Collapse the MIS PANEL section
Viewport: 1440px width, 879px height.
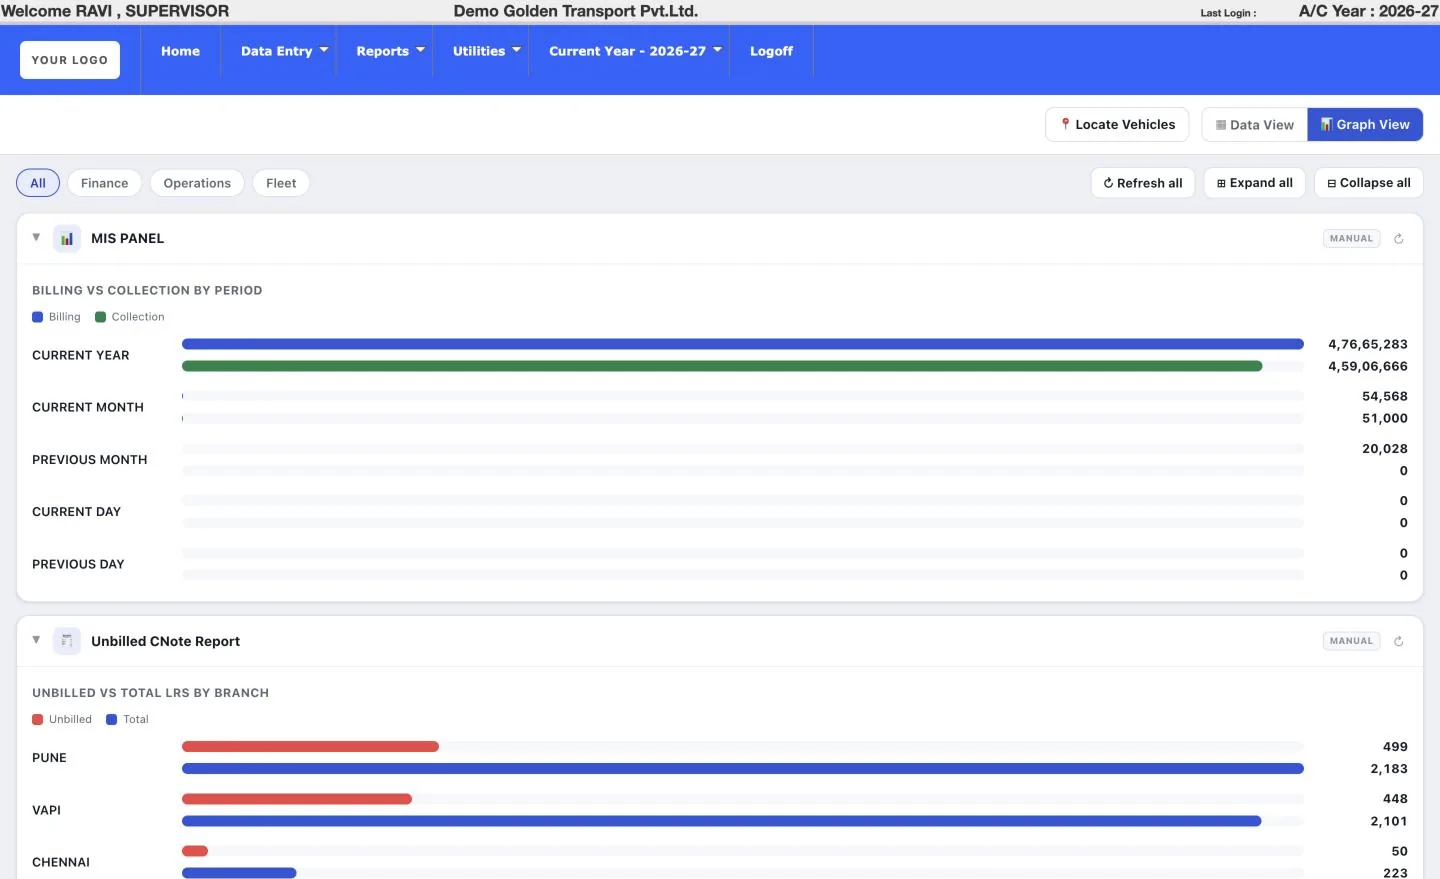point(36,238)
